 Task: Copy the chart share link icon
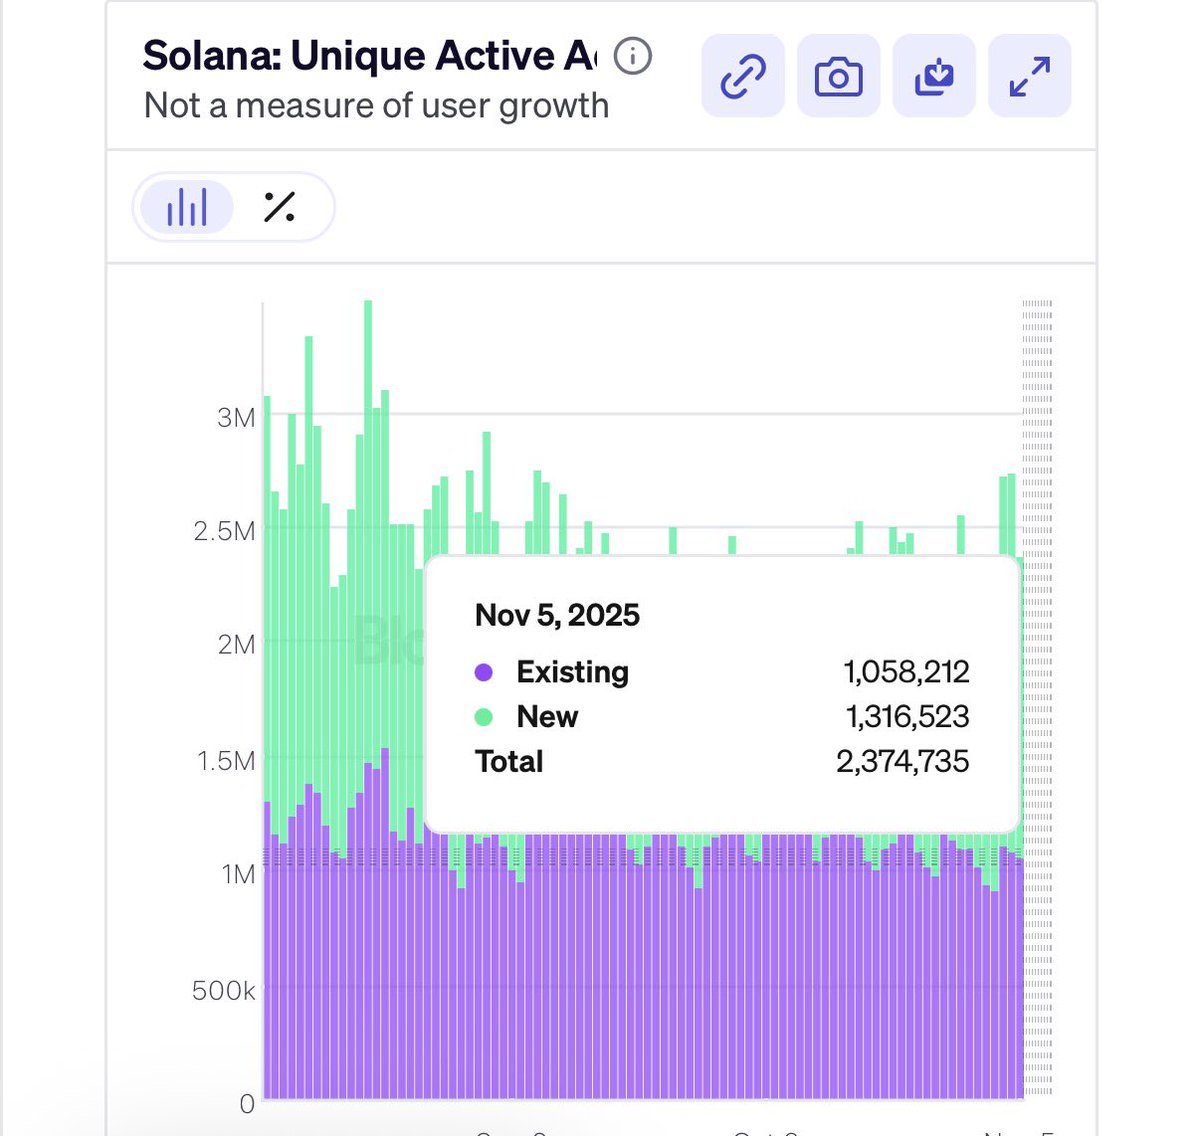point(742,75)
